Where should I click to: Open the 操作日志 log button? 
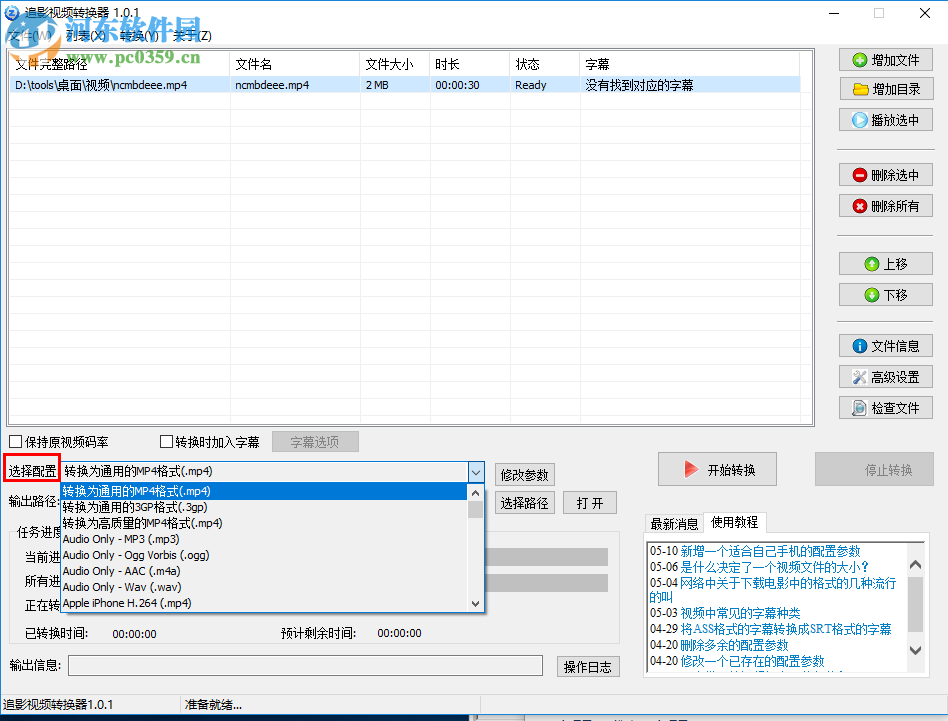coord(588,667)
